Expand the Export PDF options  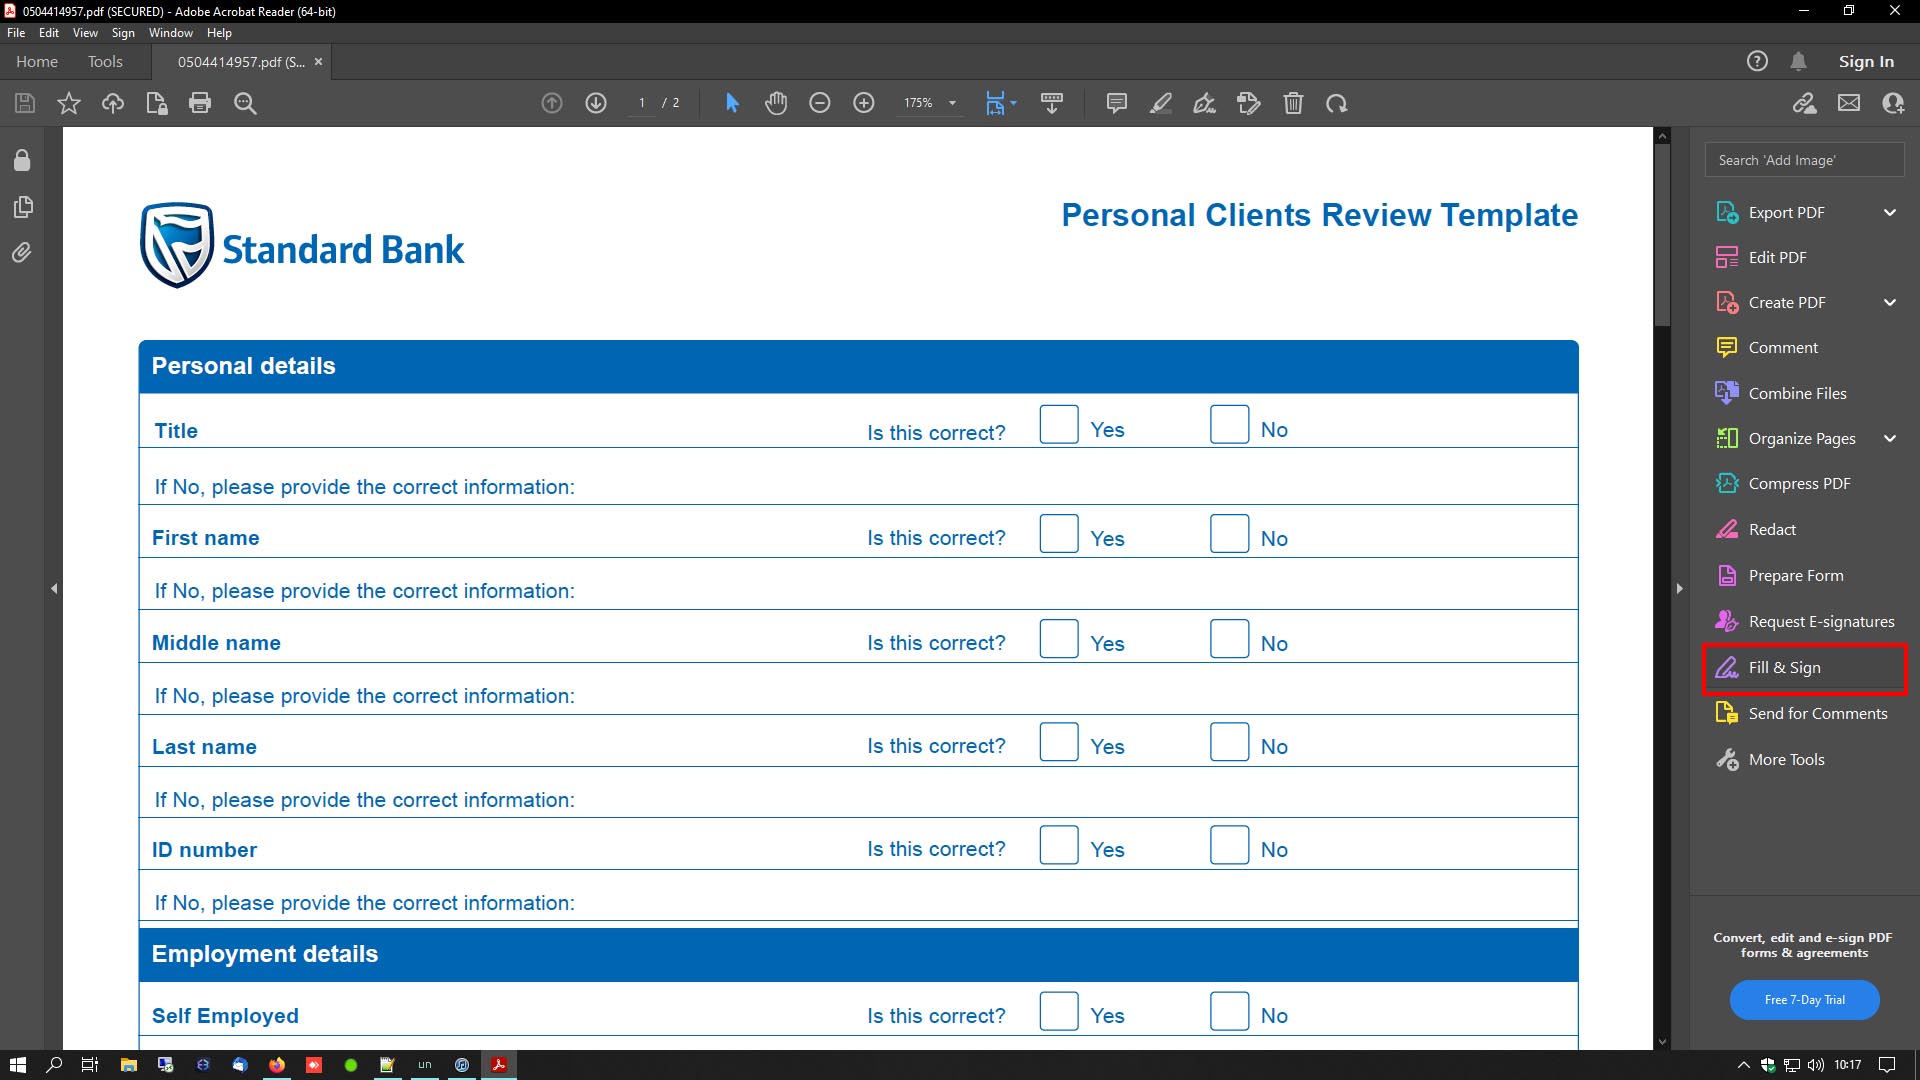(1890, 212)
